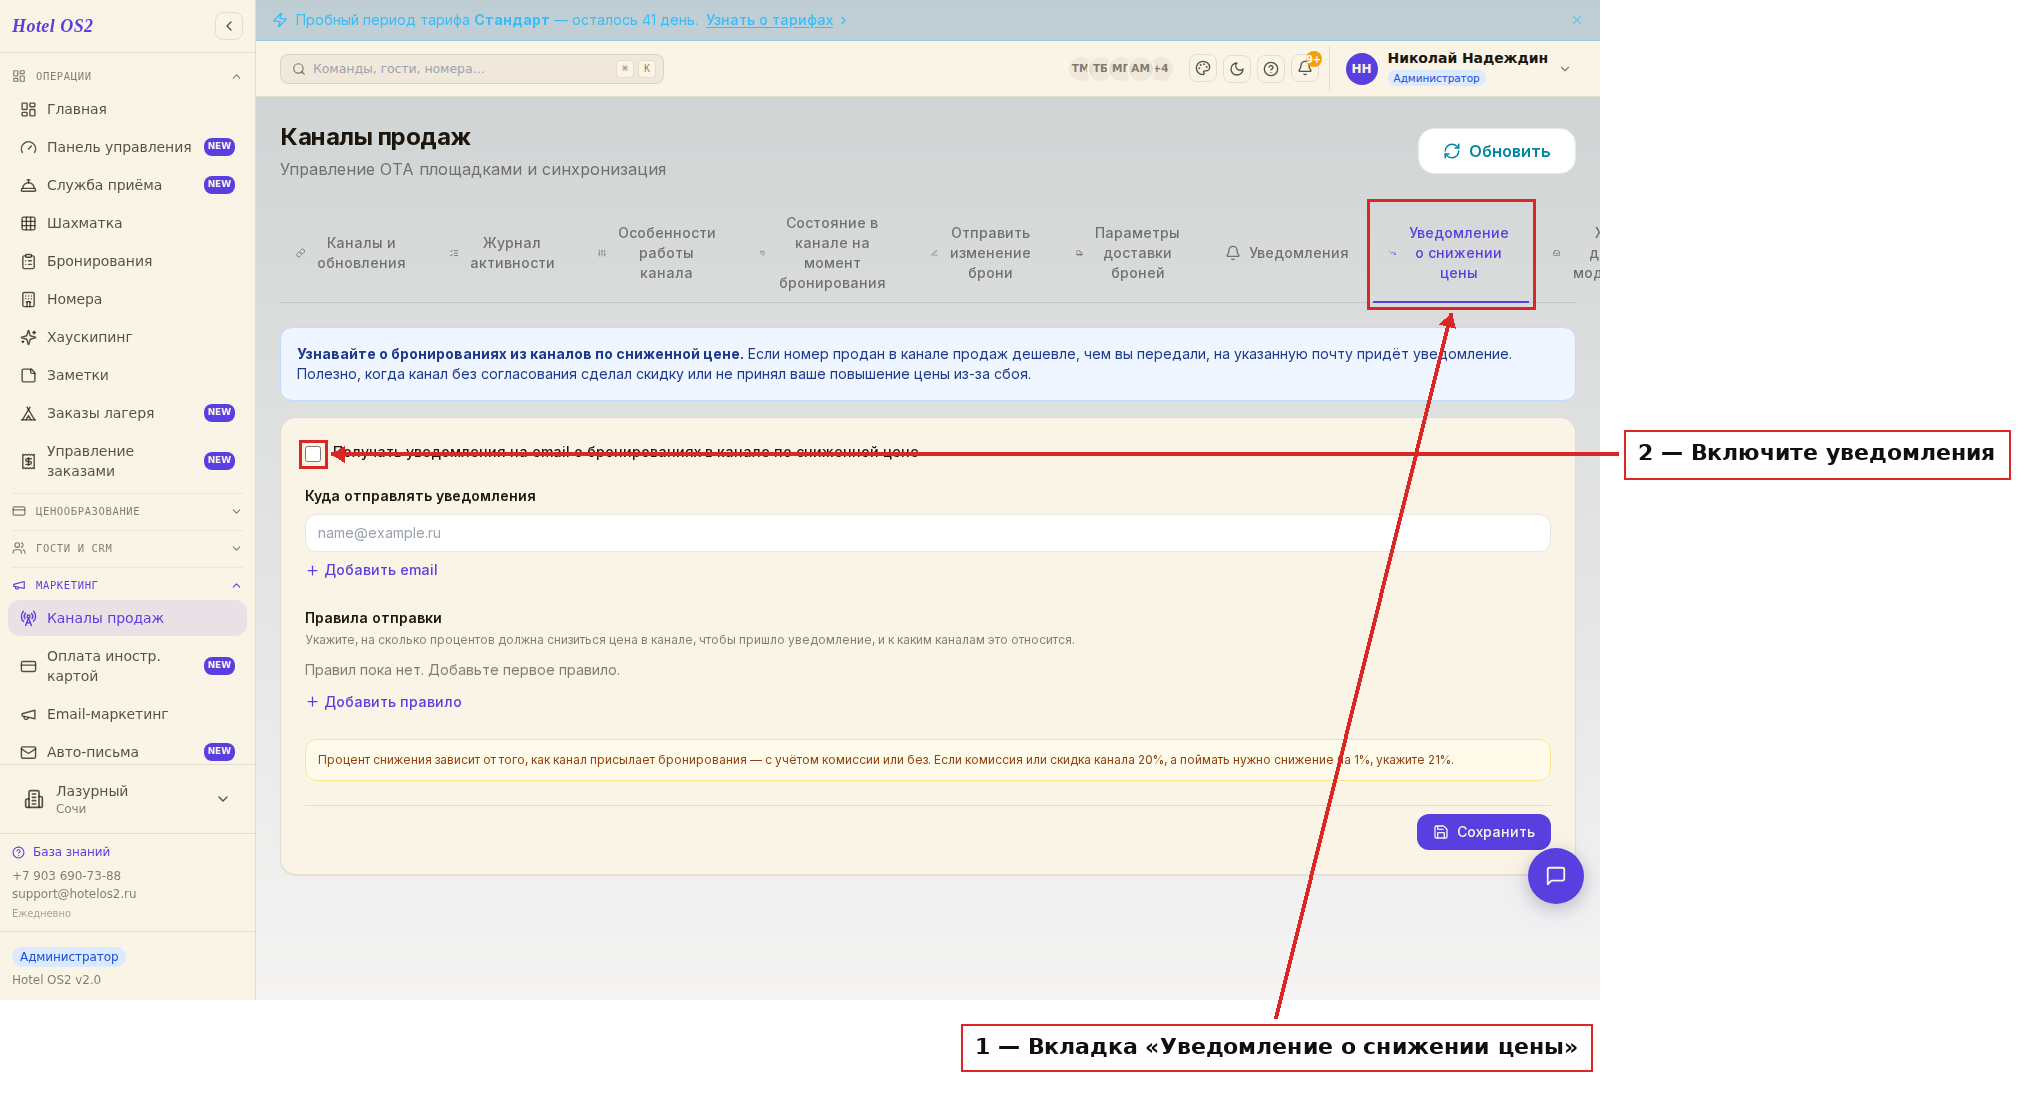Enable email notifications about reduced-price bookings checkbox

[313, 454]
